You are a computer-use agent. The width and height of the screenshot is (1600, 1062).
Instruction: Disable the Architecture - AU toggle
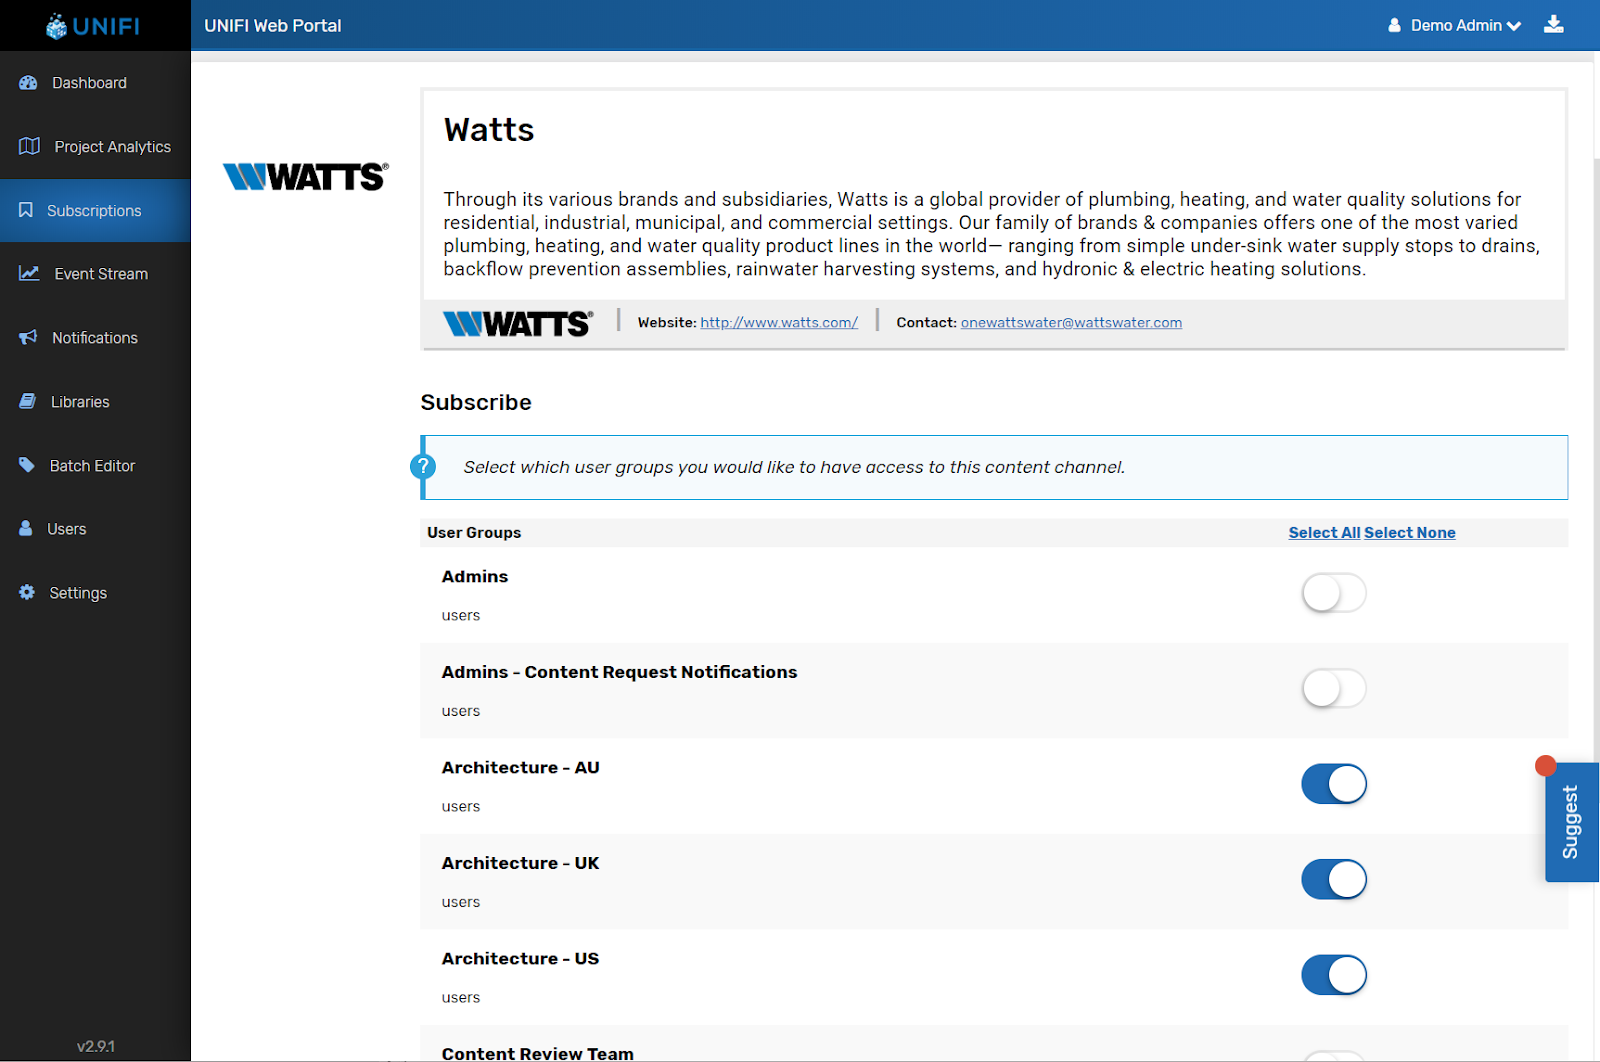coord(1334,784)
